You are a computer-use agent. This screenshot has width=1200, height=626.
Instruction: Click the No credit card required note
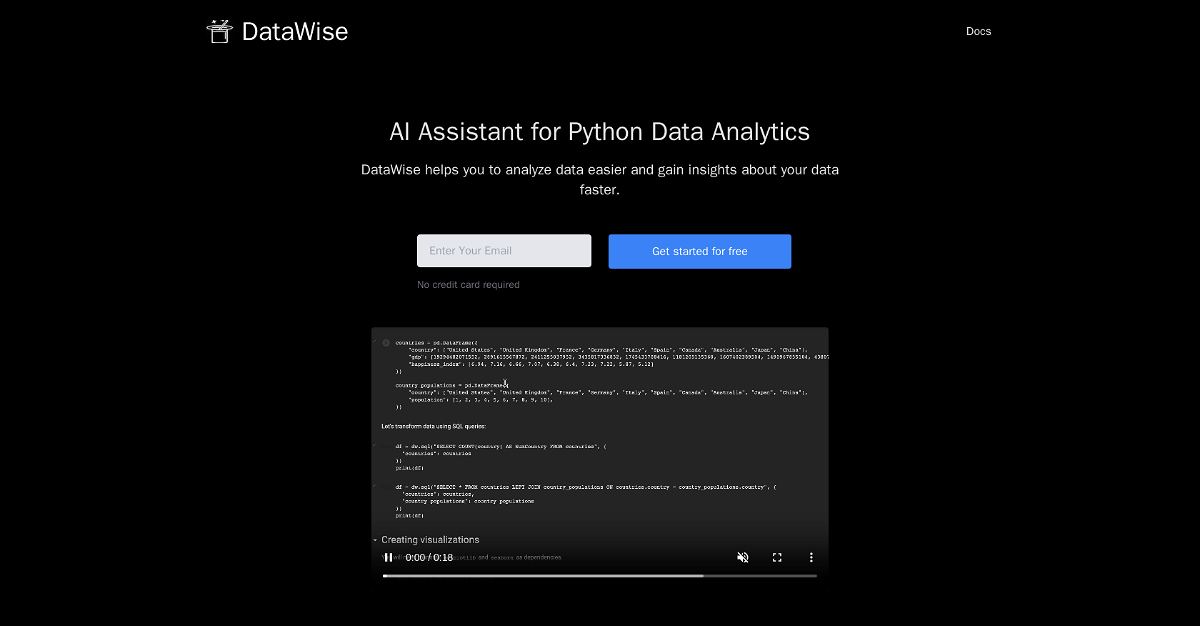click(x=468, y=285)
